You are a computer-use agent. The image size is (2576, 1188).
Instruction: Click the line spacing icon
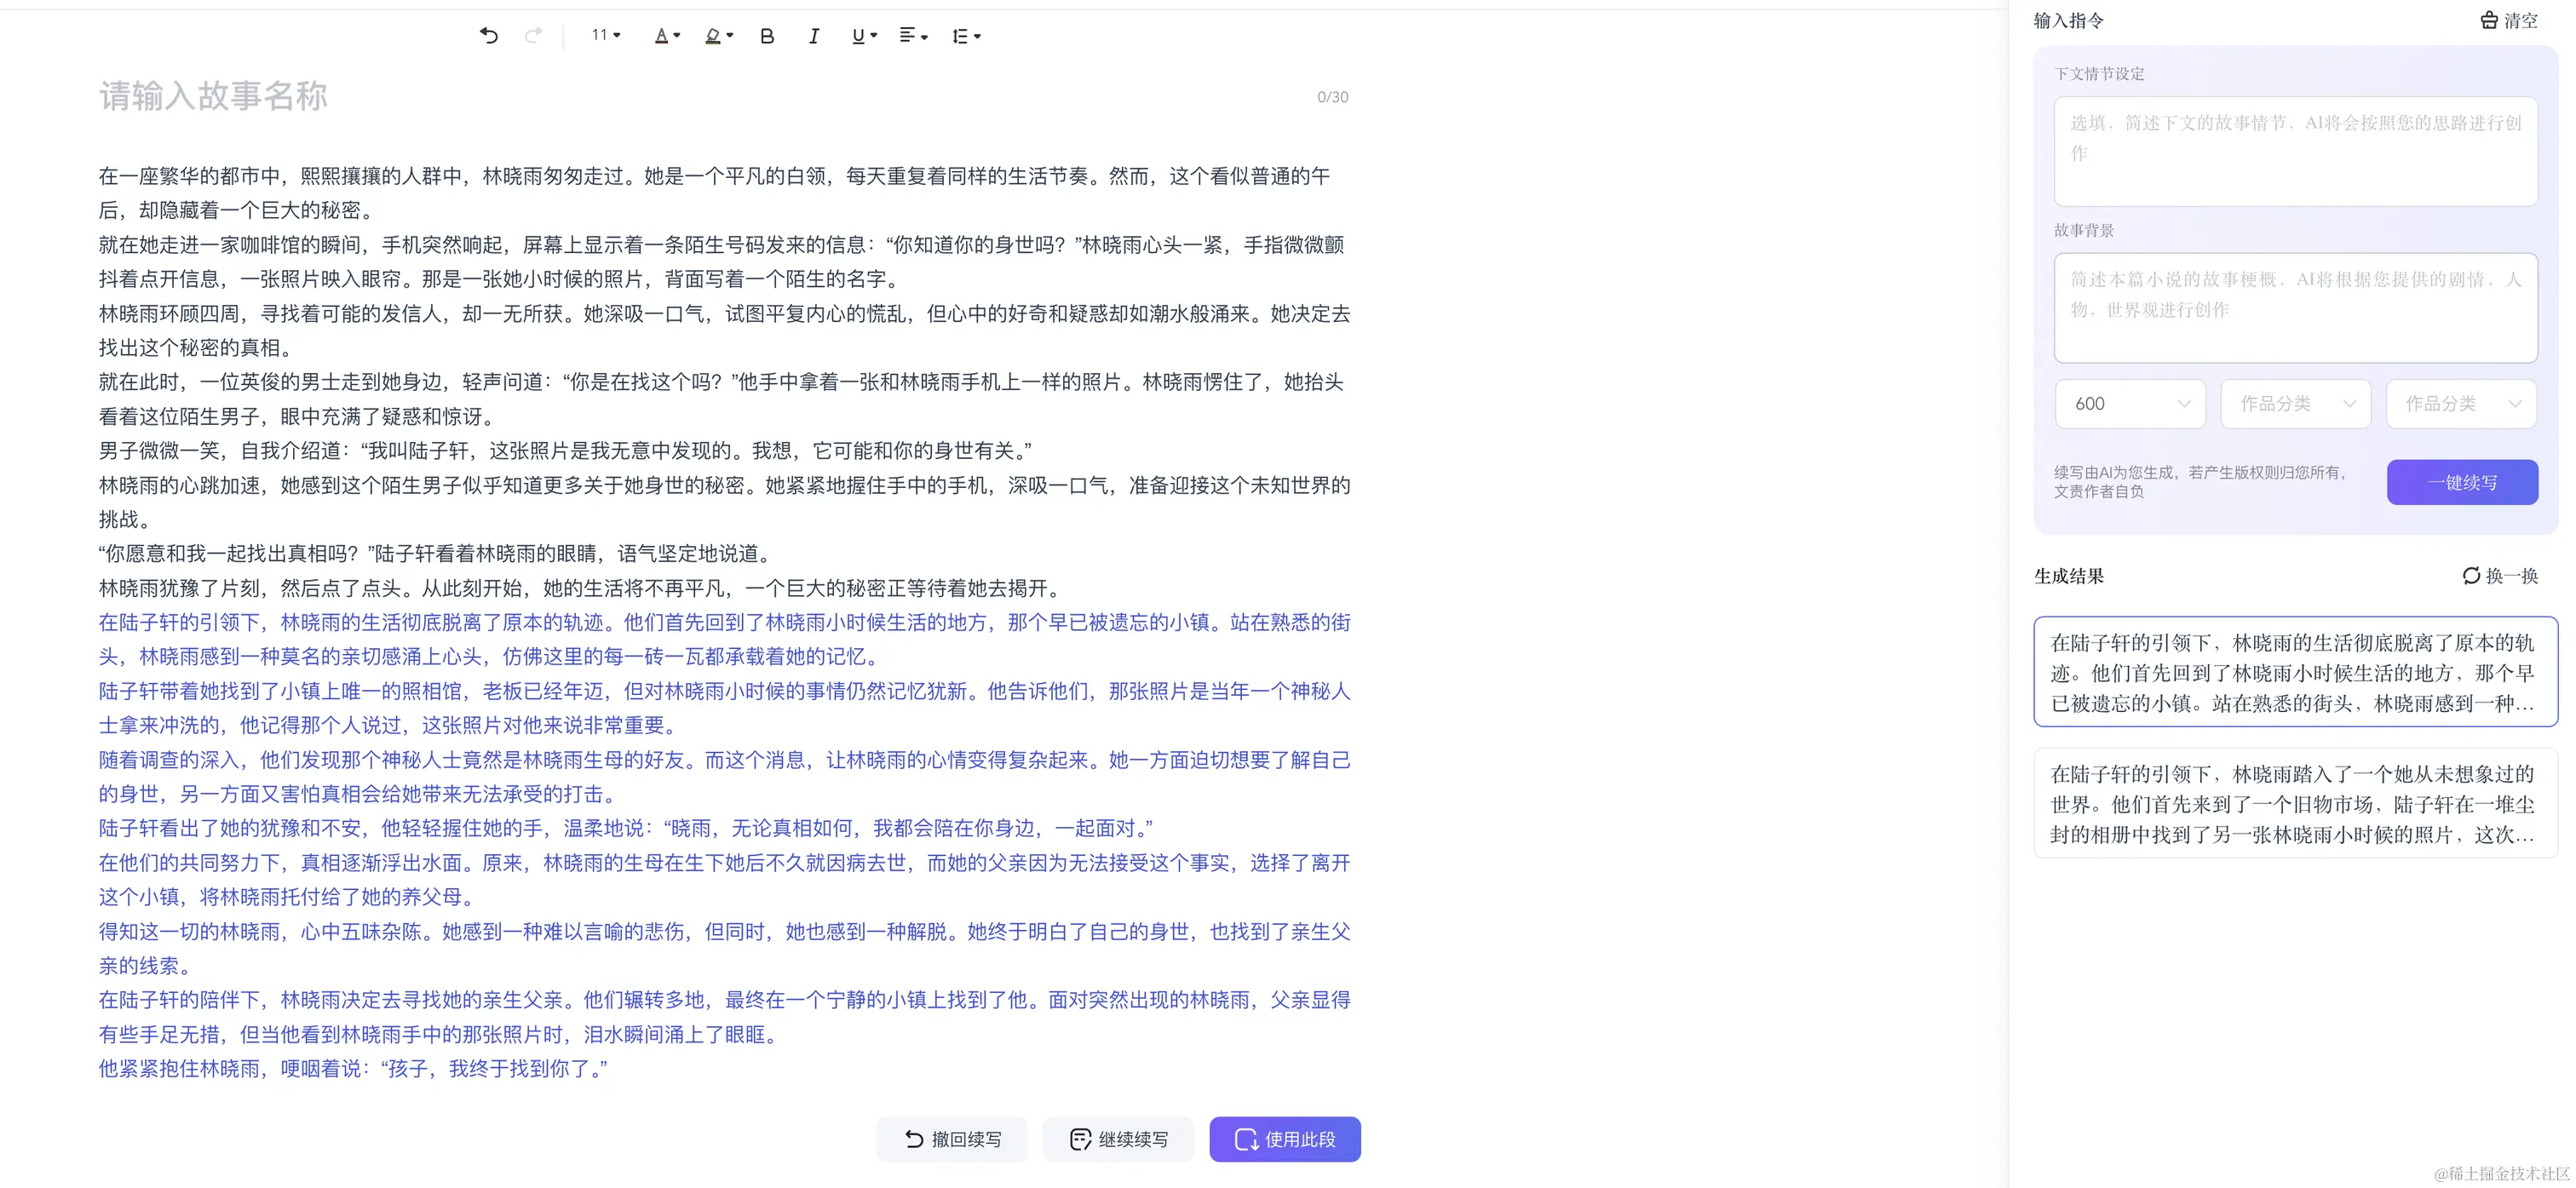960,36
